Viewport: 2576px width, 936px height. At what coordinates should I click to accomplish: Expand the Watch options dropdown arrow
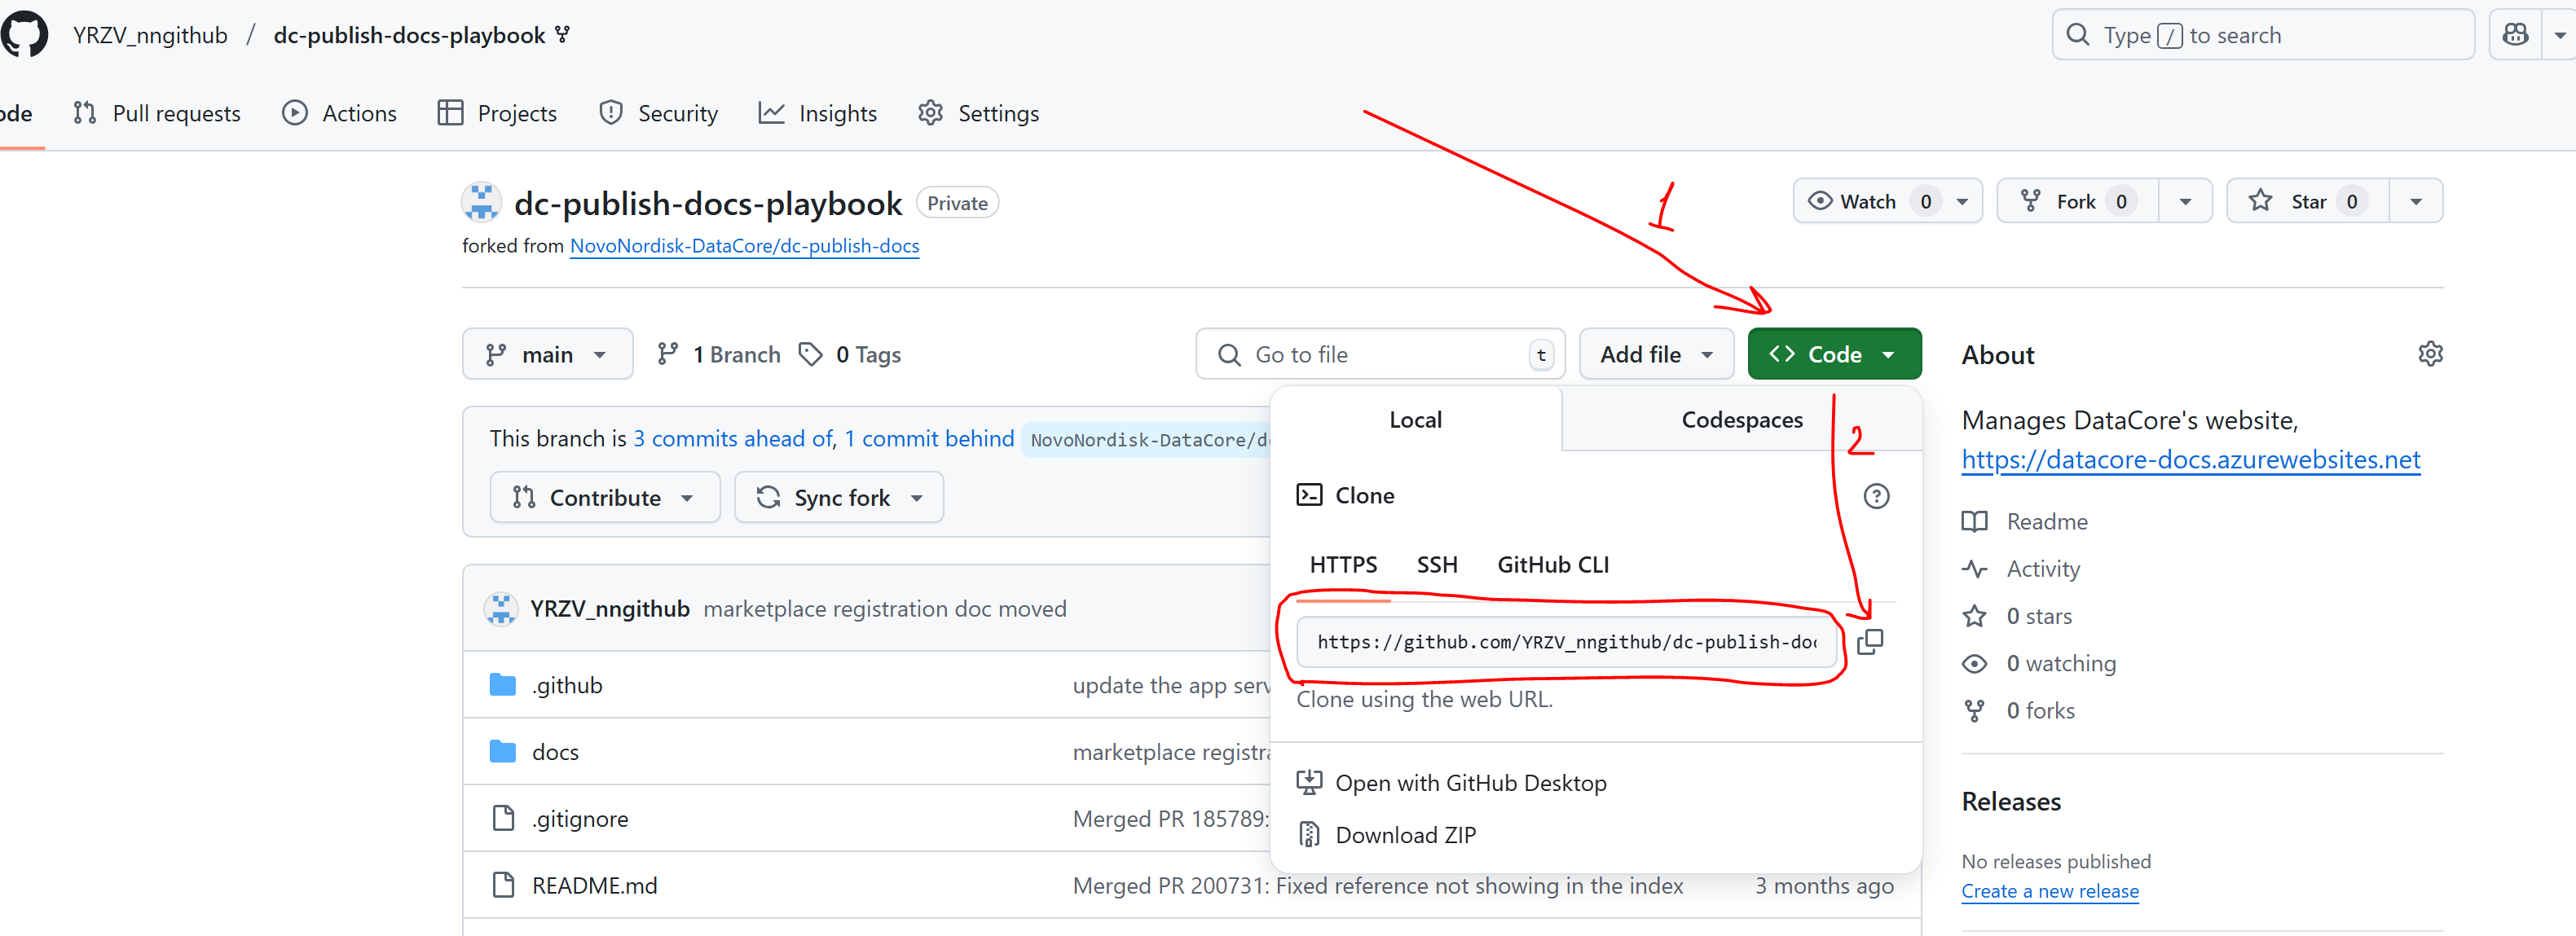click(1962, 201)
